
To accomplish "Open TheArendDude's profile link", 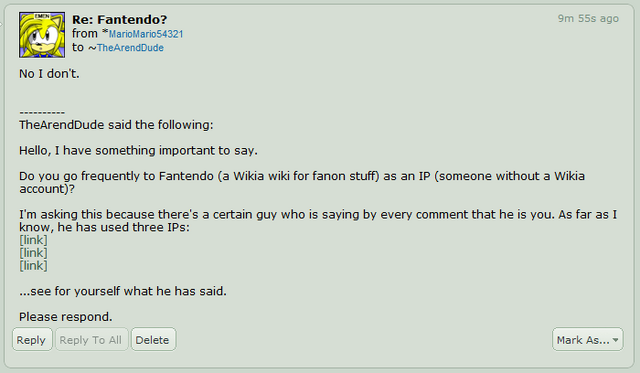I will pos(130,48).
